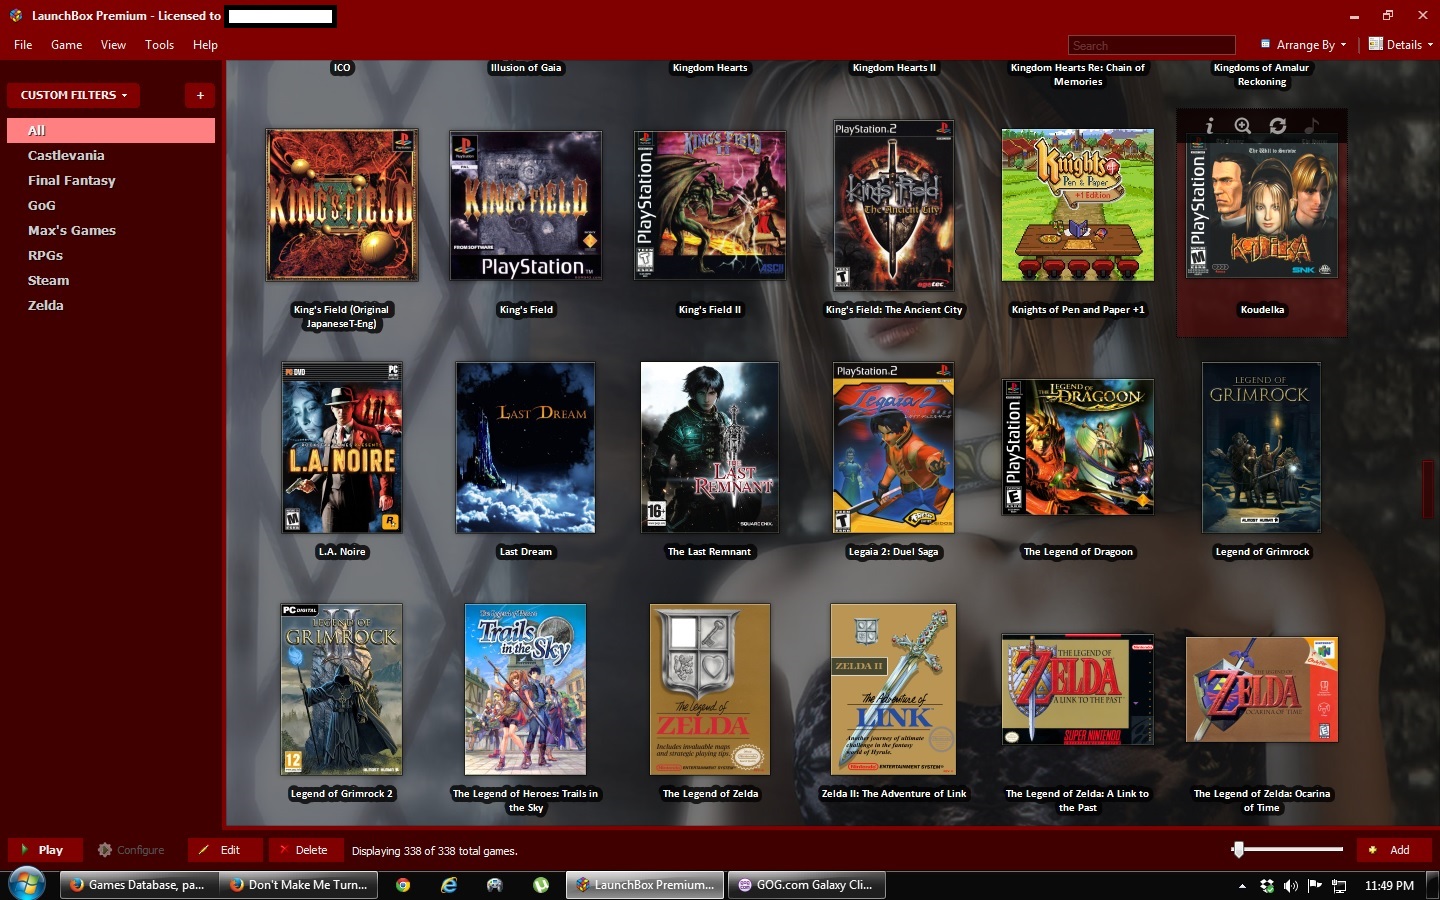Select Legend of Grimrock 2 cover

[x=342, y=690]
